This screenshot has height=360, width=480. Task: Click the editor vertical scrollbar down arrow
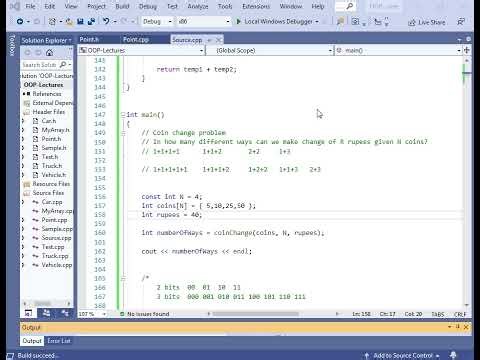[x=467, y=305]
